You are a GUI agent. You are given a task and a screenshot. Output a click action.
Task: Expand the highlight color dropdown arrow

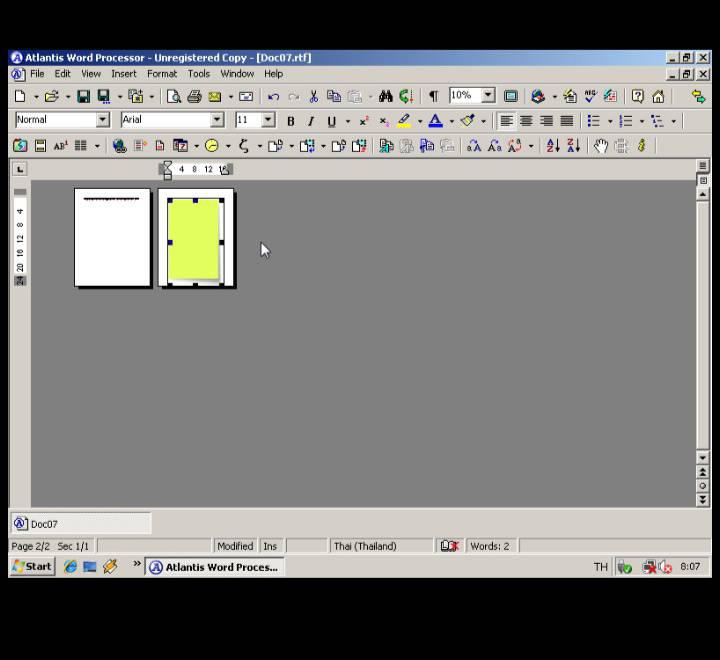pyautogui.click(x=420, y=121)
